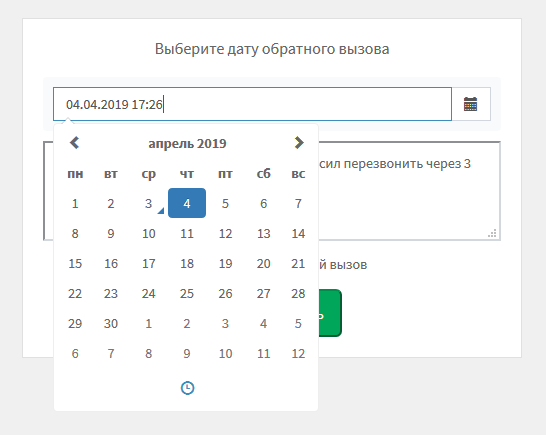Grab the textarea resize handle corner

(x=493, y=234)
